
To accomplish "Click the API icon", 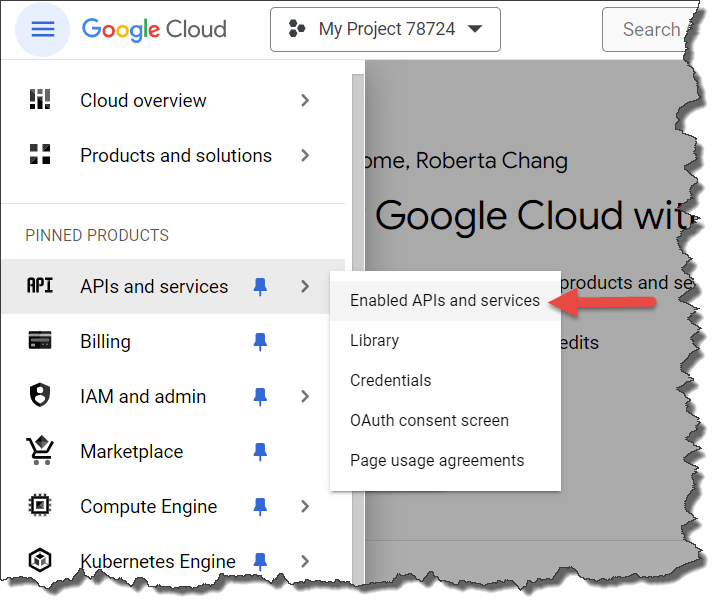I will pyautogui.click(x=40, y=286).
